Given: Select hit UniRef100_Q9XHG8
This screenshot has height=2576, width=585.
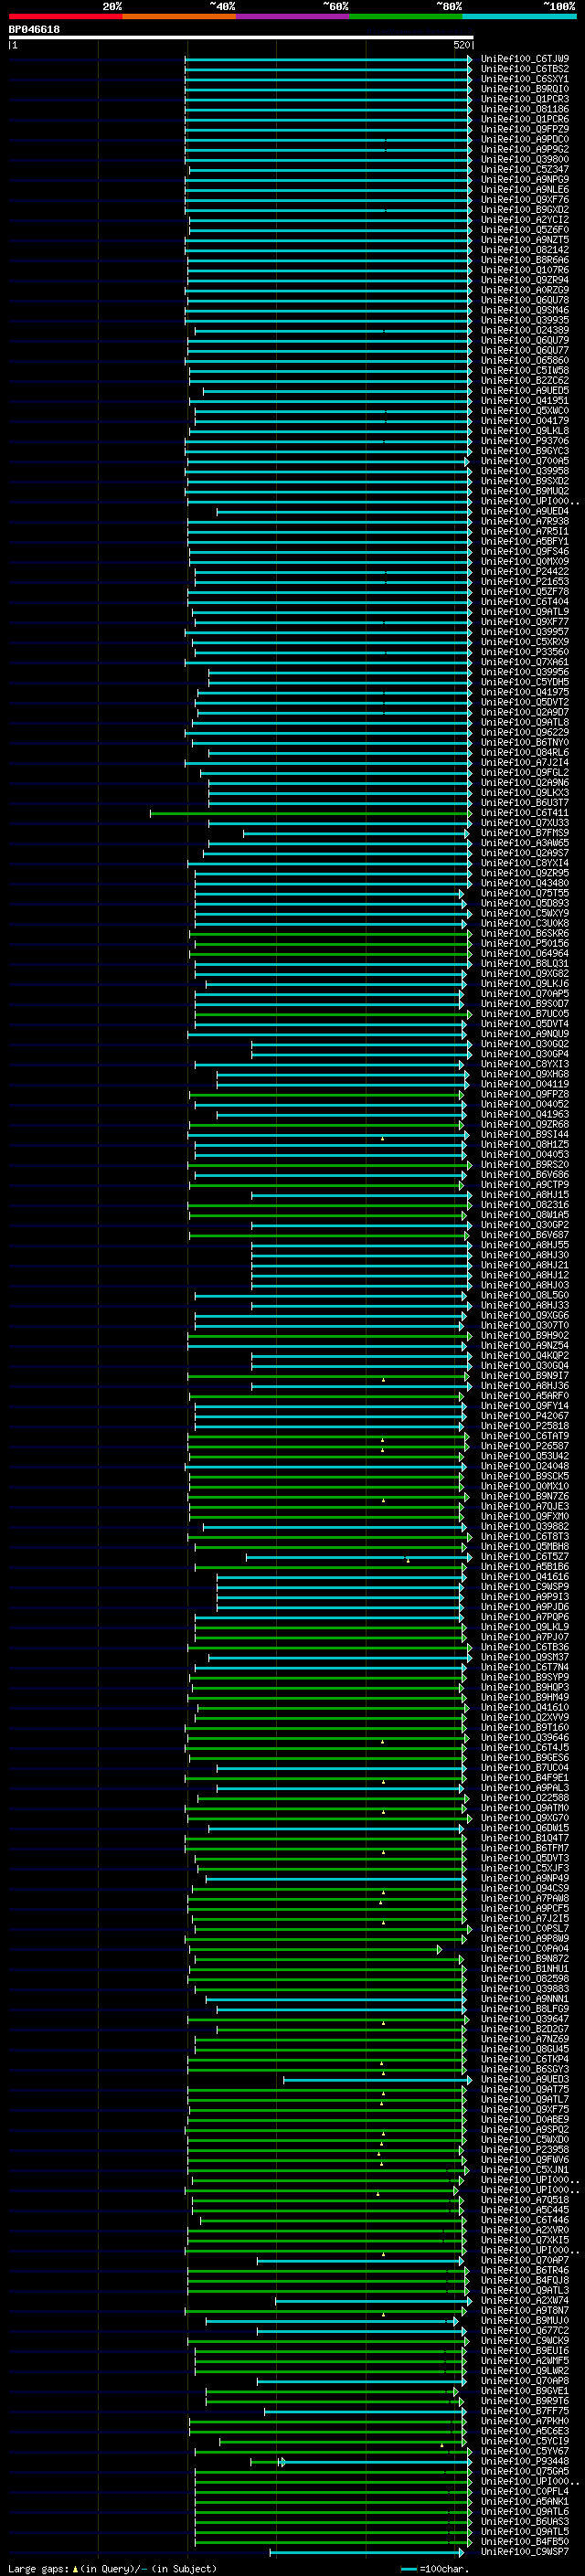Looking at the screenshot, I should [x=525, y=1074].
